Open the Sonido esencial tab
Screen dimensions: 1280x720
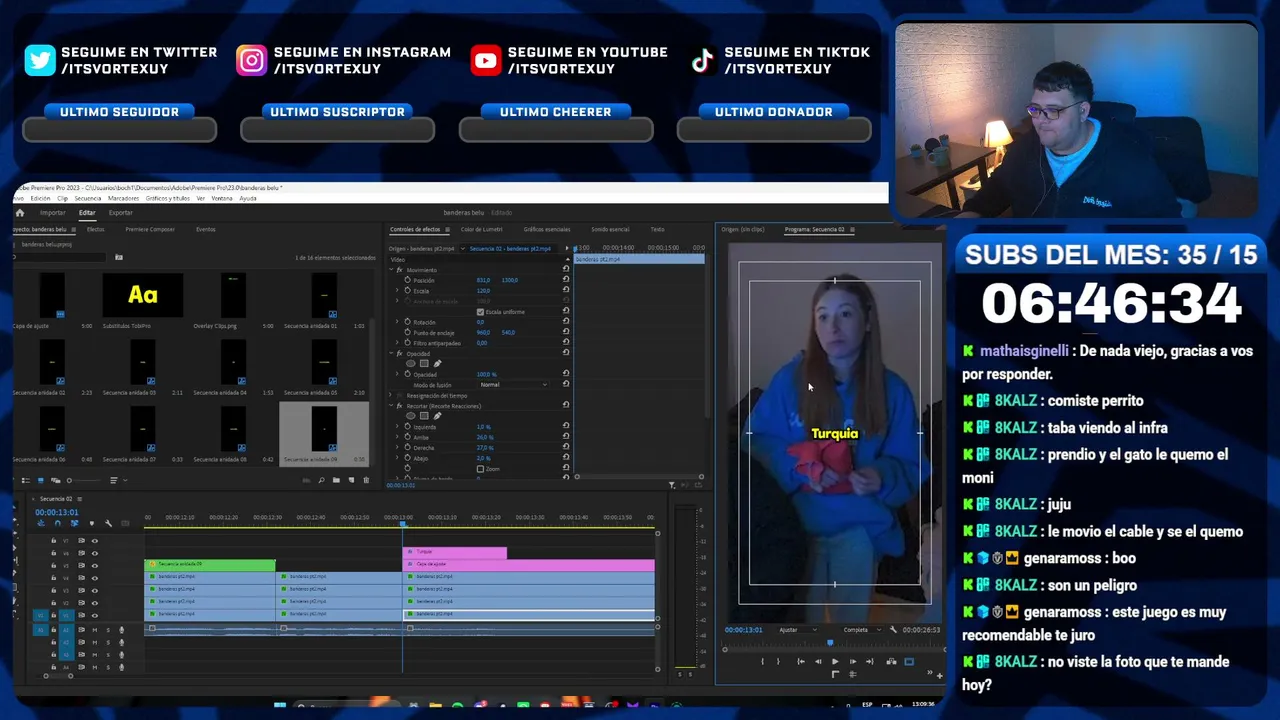tap(610, 230)
